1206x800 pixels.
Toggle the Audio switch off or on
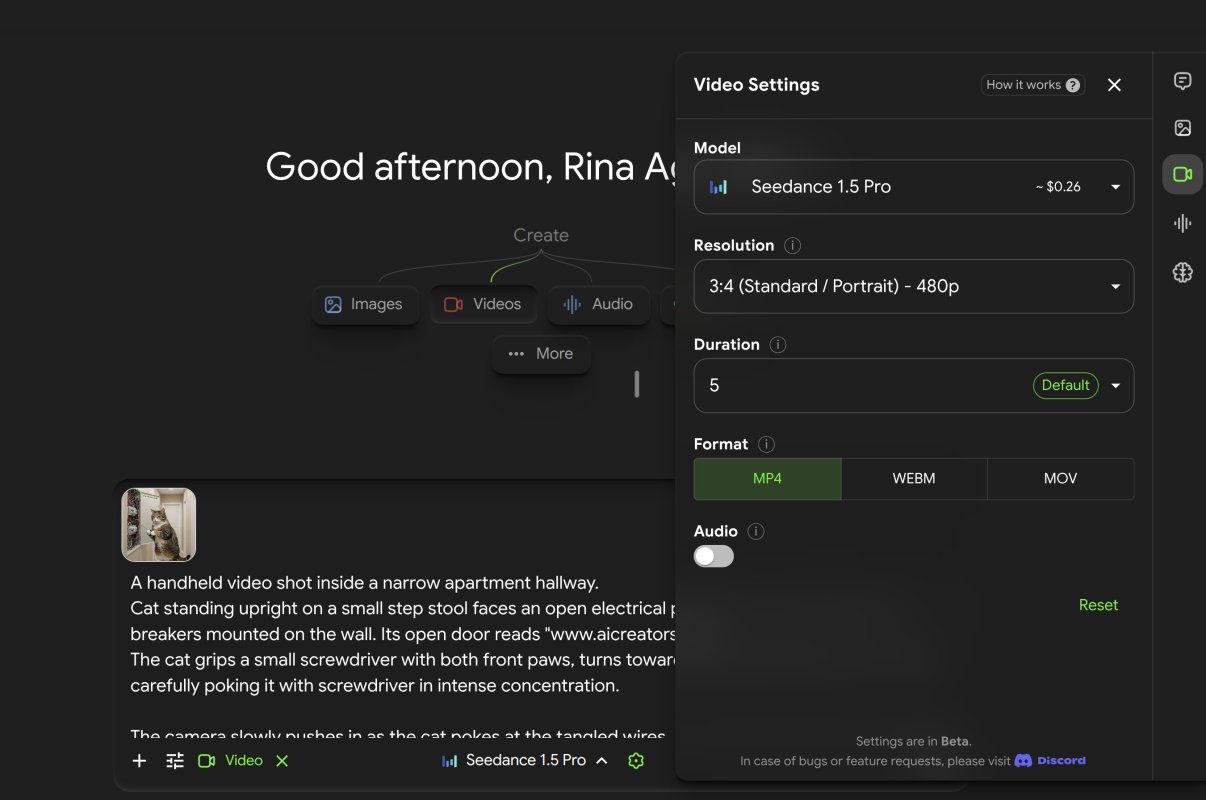713,555
